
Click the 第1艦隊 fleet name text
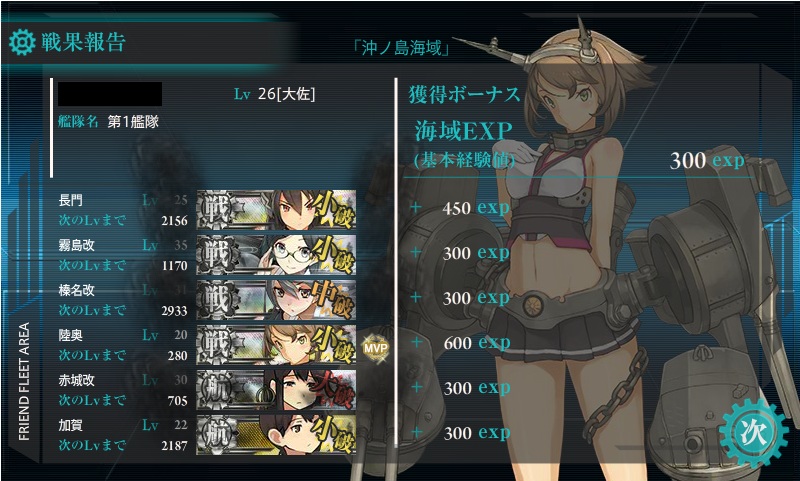[x=133, y=122]
